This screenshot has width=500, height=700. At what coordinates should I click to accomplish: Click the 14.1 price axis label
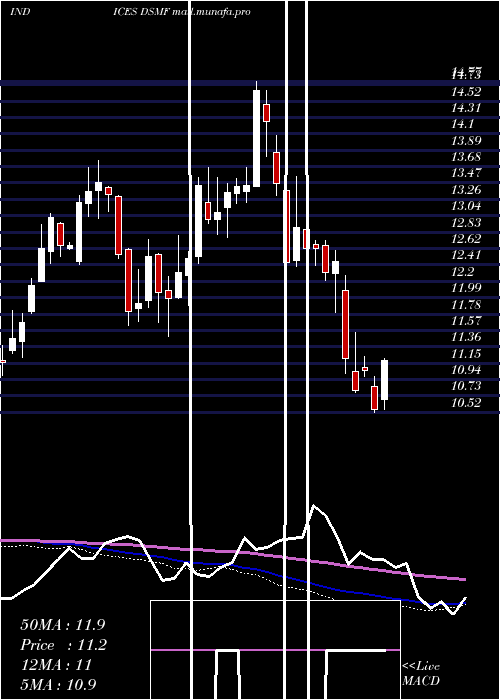point(463,124)
